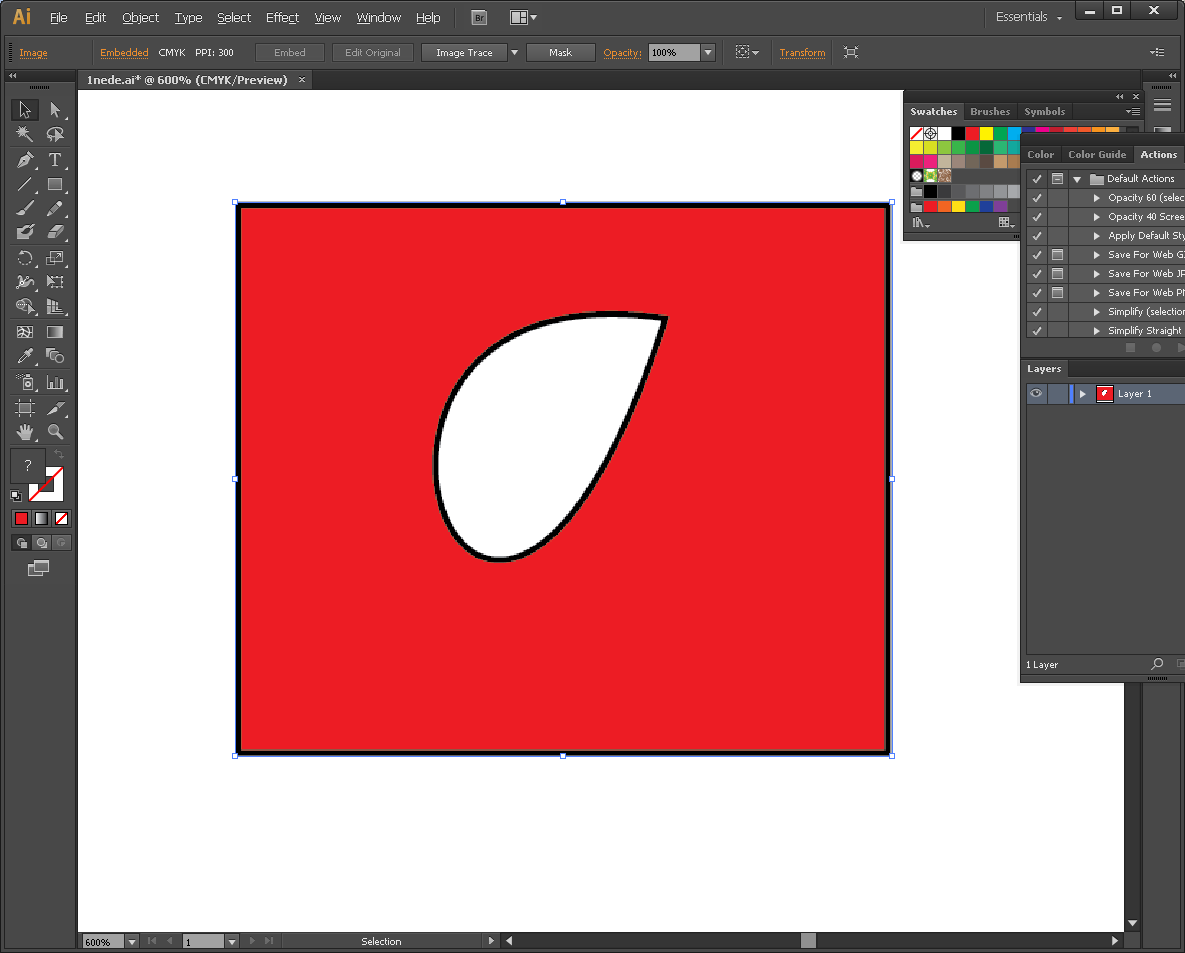Open the Opacity value dropdown
Image resolution: width=1185 pixels, height=953 pixels.
pos(708,52)
